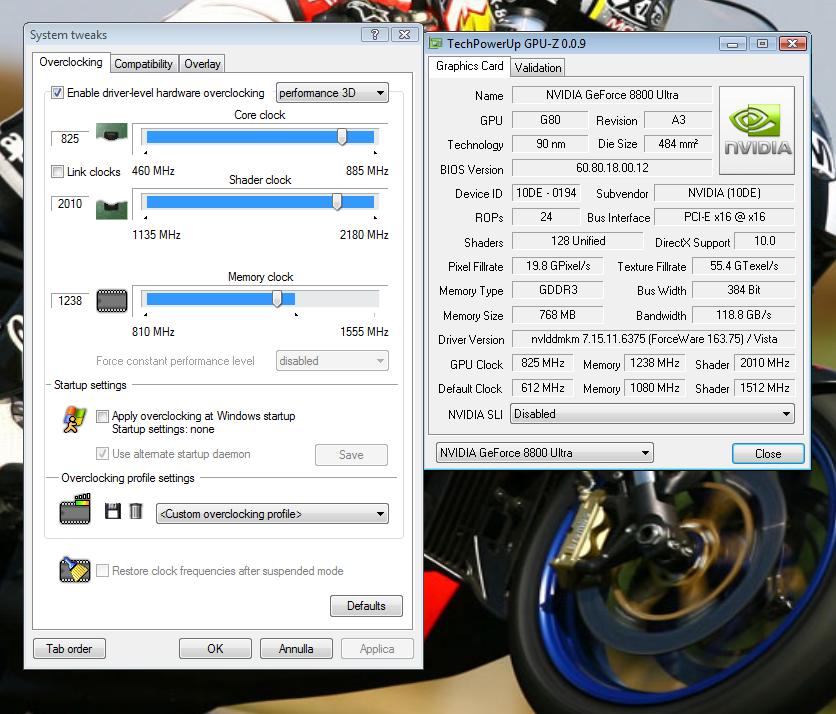Click the Subvendor value NVIDIA (10DE)

pos(725,192)
